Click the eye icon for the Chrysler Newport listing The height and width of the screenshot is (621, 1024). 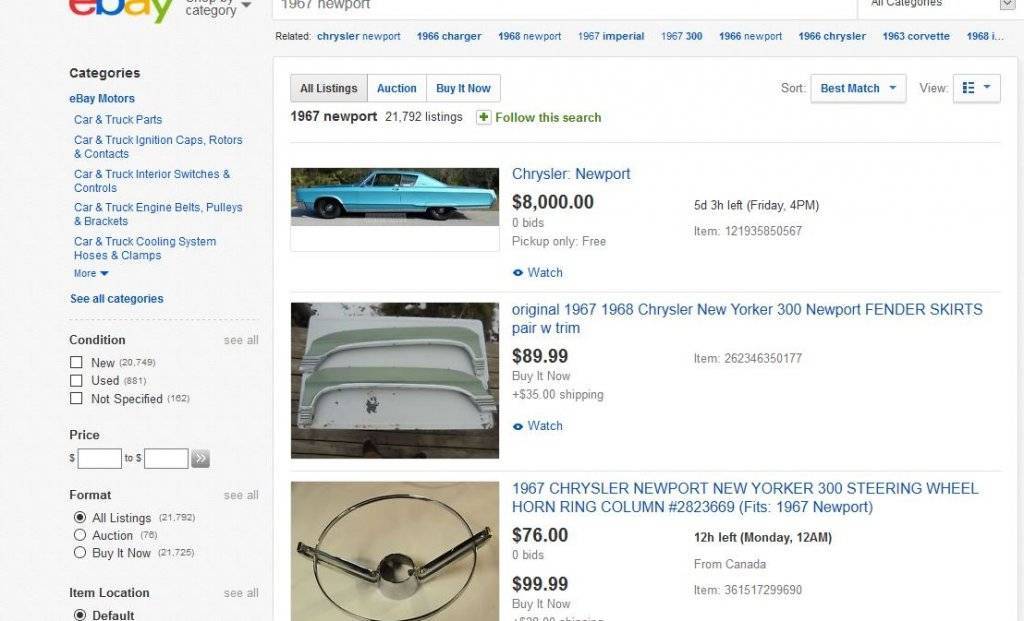click(518, 273)
